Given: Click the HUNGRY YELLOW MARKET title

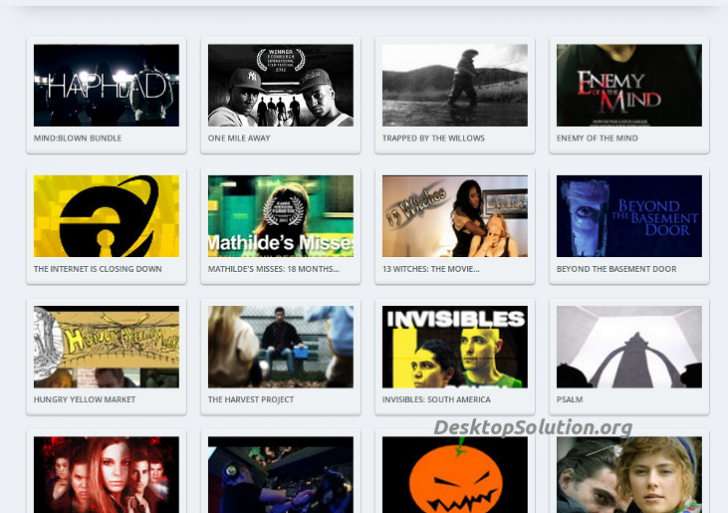Looking at the screenshot, I should coord(84,400).
